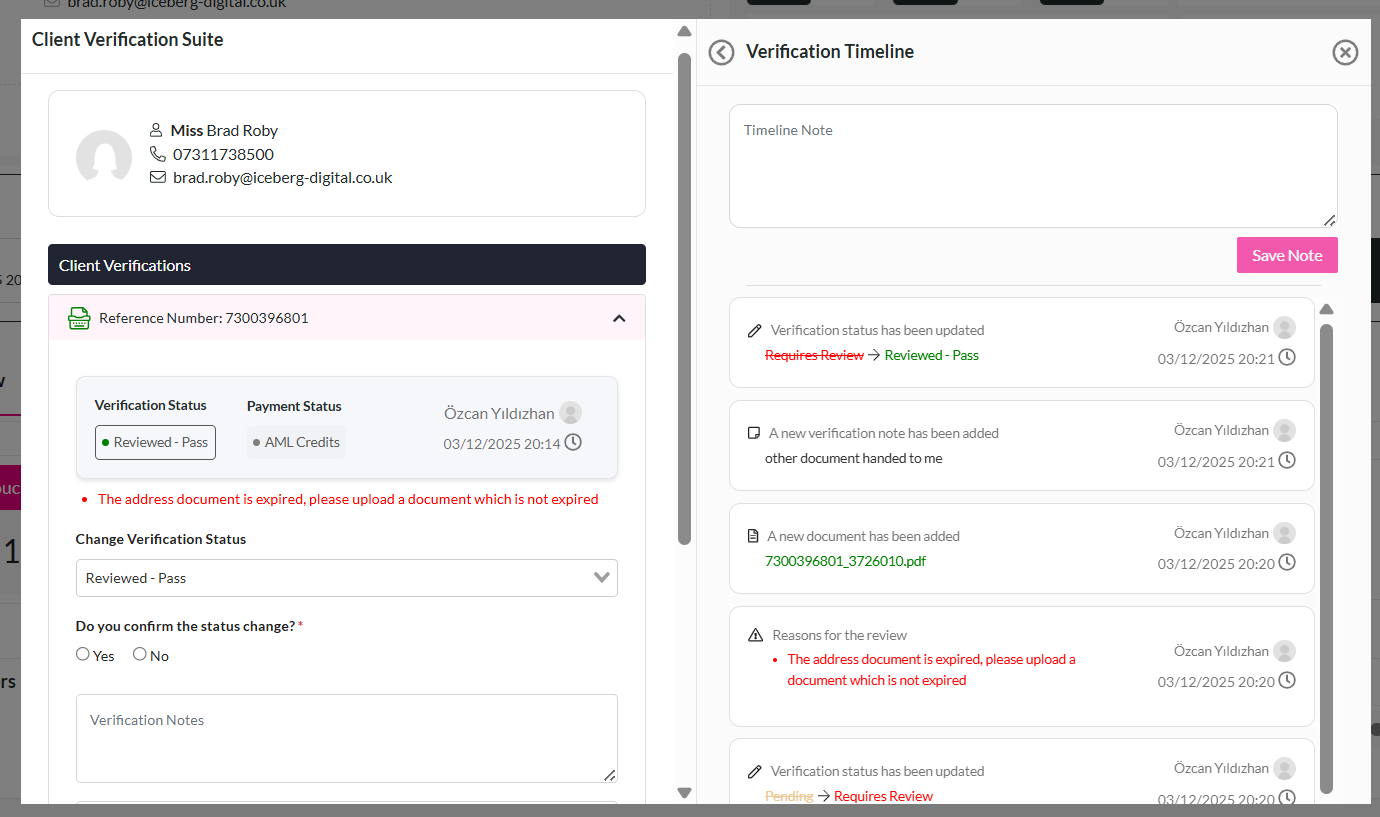The image size is (1380, 817).
Task: Select No for the status change confirmation
Action: pyautogui.click(x=140, y=655)
